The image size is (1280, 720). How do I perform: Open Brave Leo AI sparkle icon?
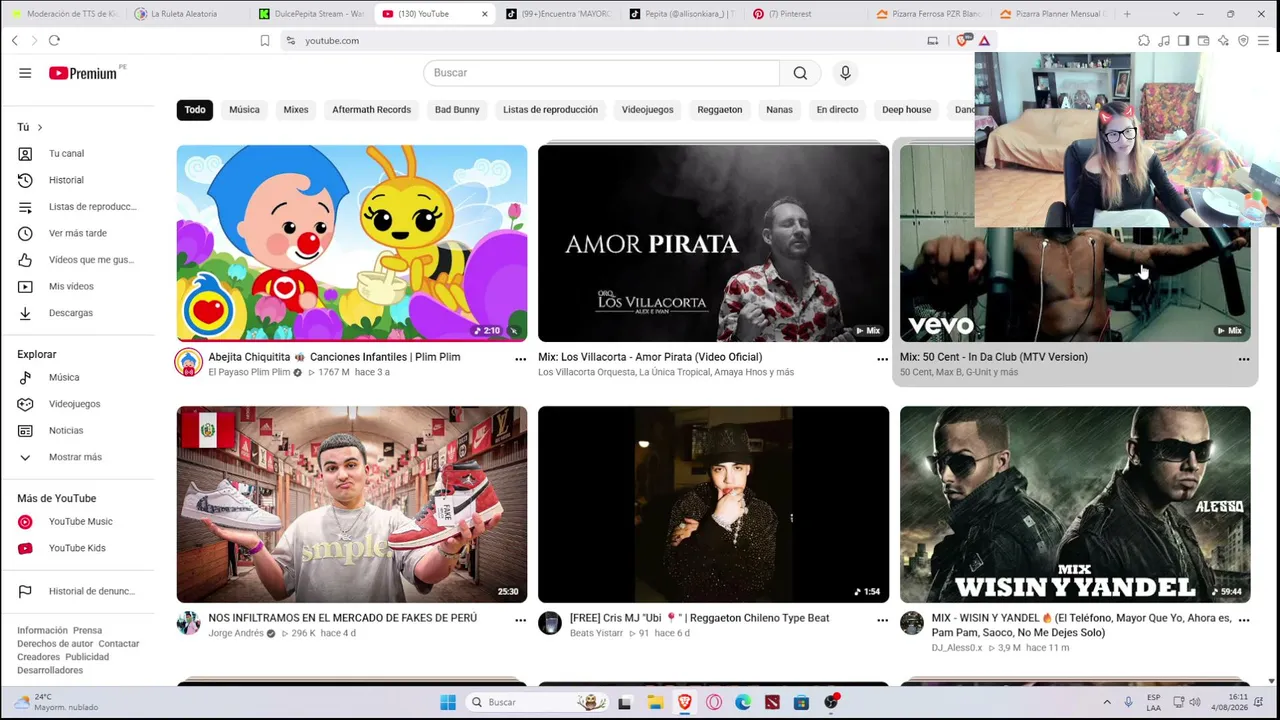pos(1223,41)
